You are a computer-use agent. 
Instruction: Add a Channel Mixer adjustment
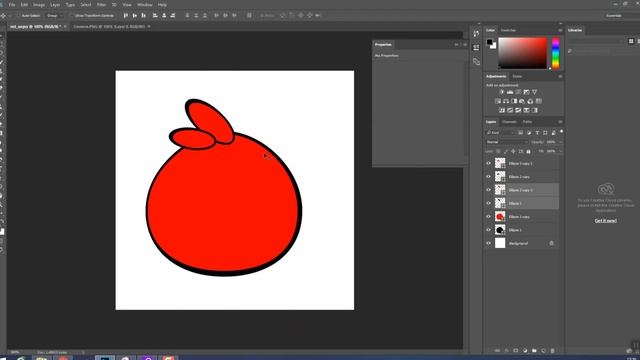(x=530, y=101)
